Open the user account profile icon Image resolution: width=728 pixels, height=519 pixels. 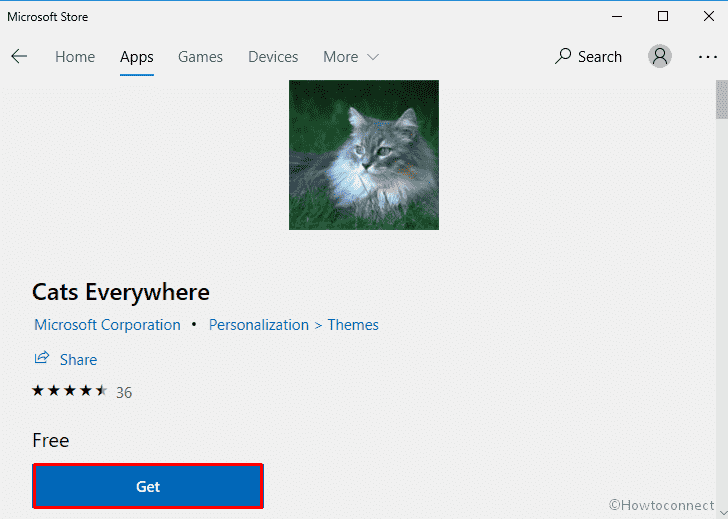659,56
